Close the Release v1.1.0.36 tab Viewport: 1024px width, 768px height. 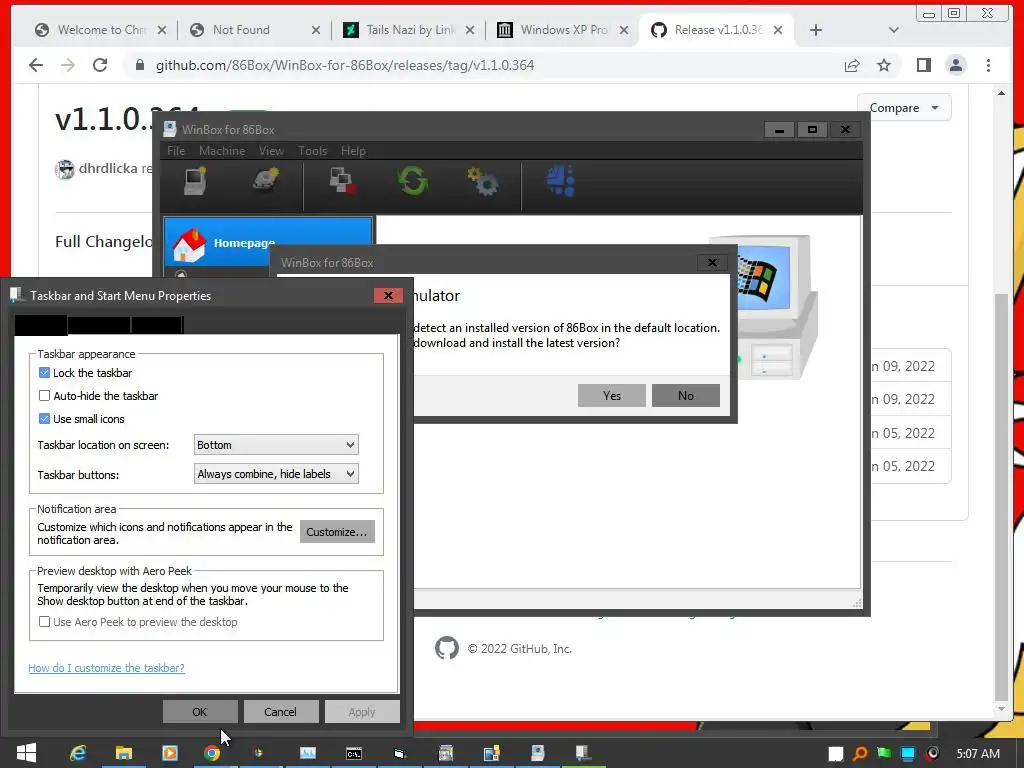pyautogui.click(x=778, y=30)
